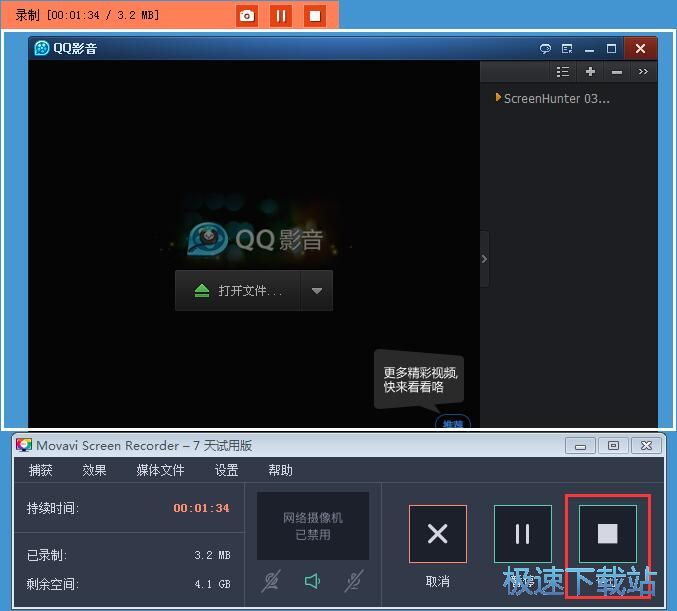Click the QQ影音 main menu icon in title bar

(x=567, y=48)
